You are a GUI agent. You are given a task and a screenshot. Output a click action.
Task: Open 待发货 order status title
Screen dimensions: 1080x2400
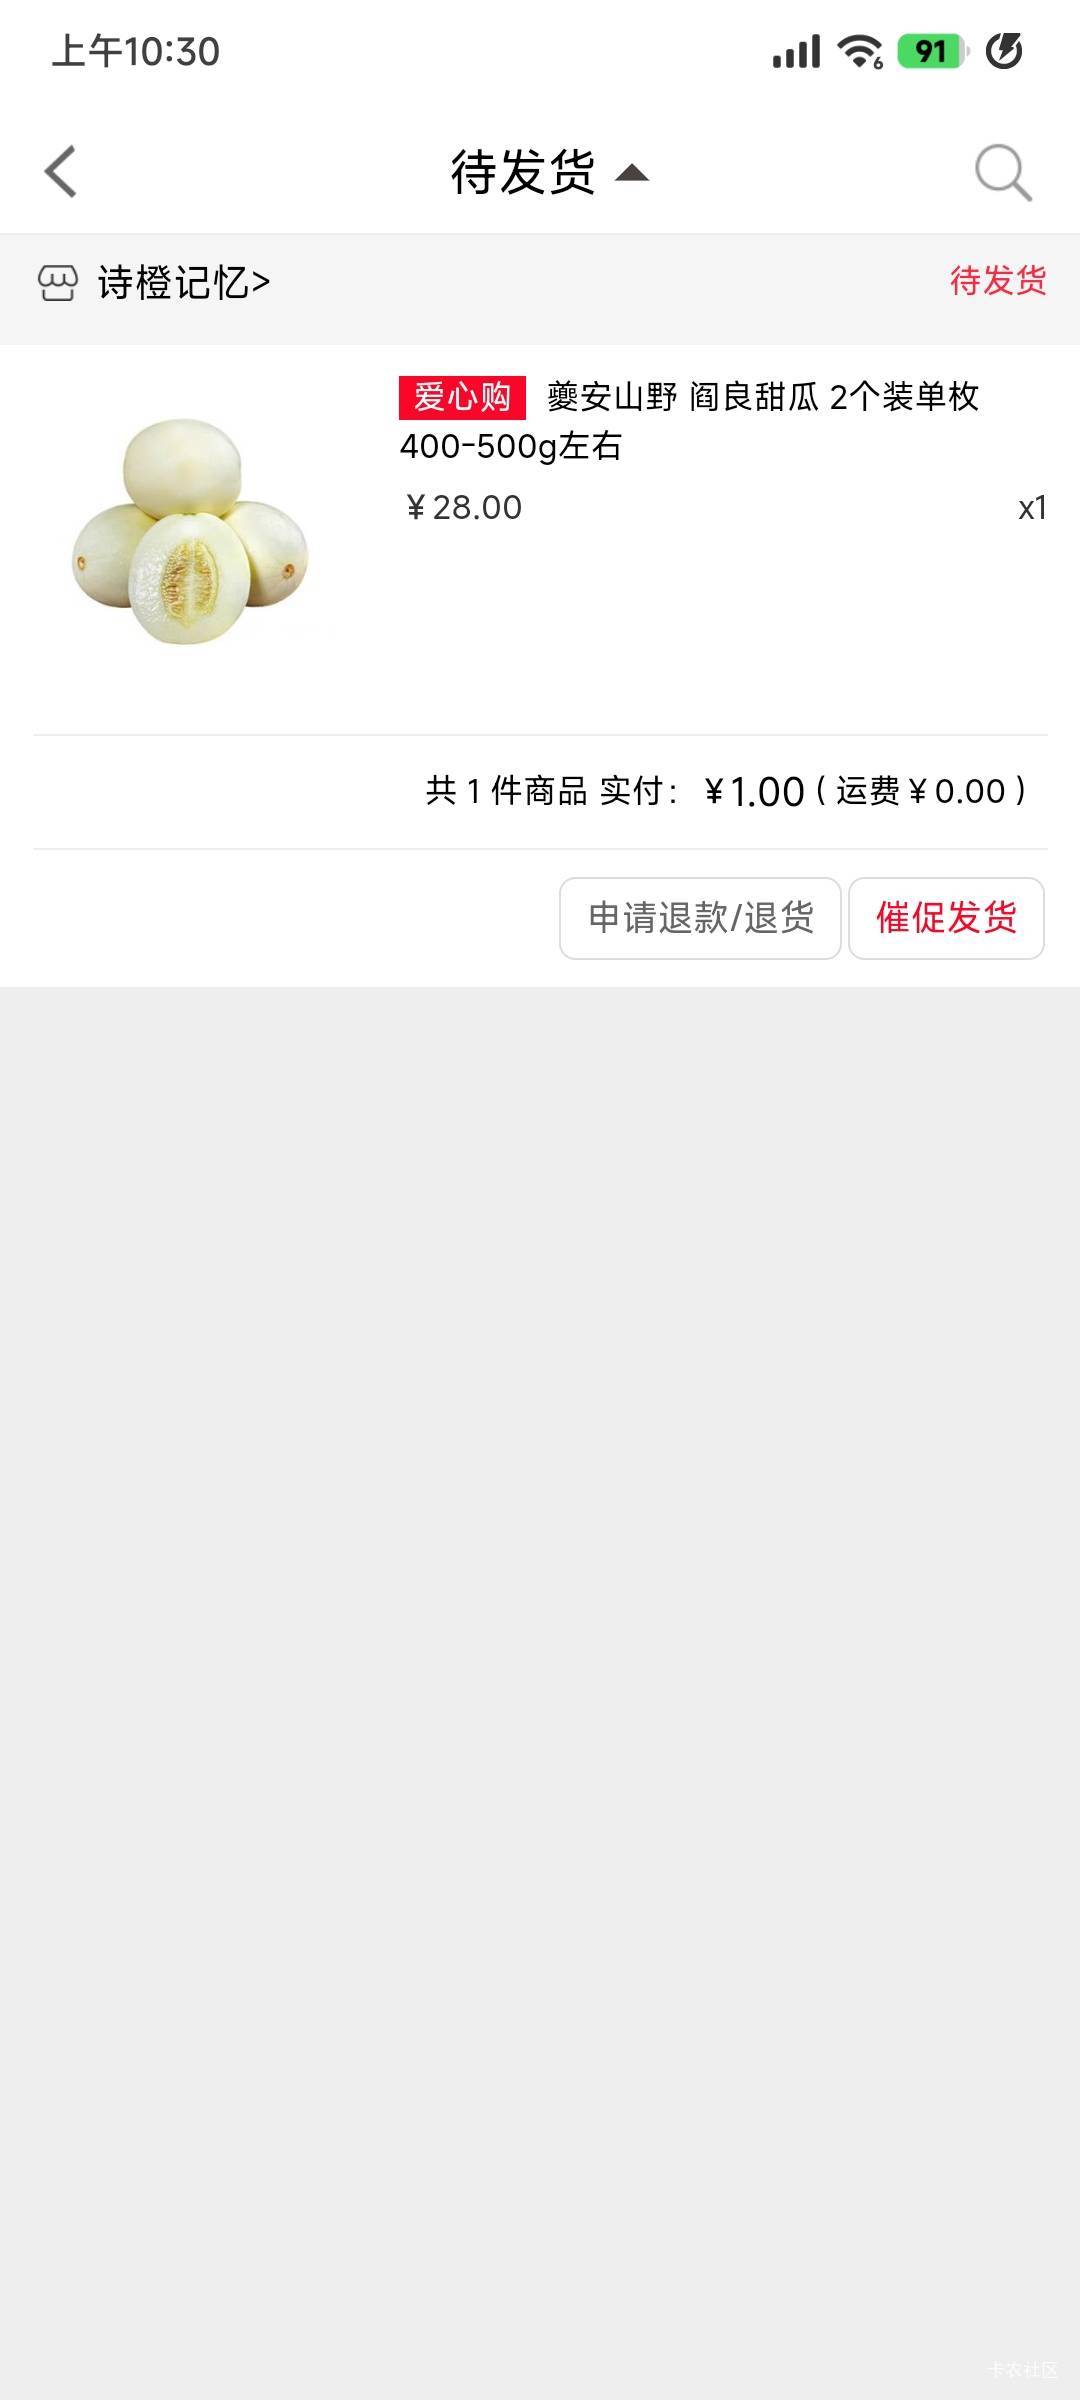tap(523, 172)
